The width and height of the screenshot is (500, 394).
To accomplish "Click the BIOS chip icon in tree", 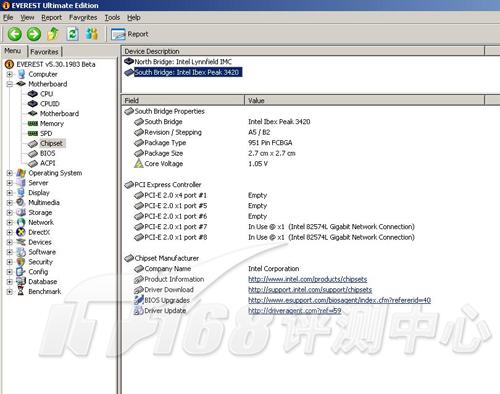I will tap(33, 153).
